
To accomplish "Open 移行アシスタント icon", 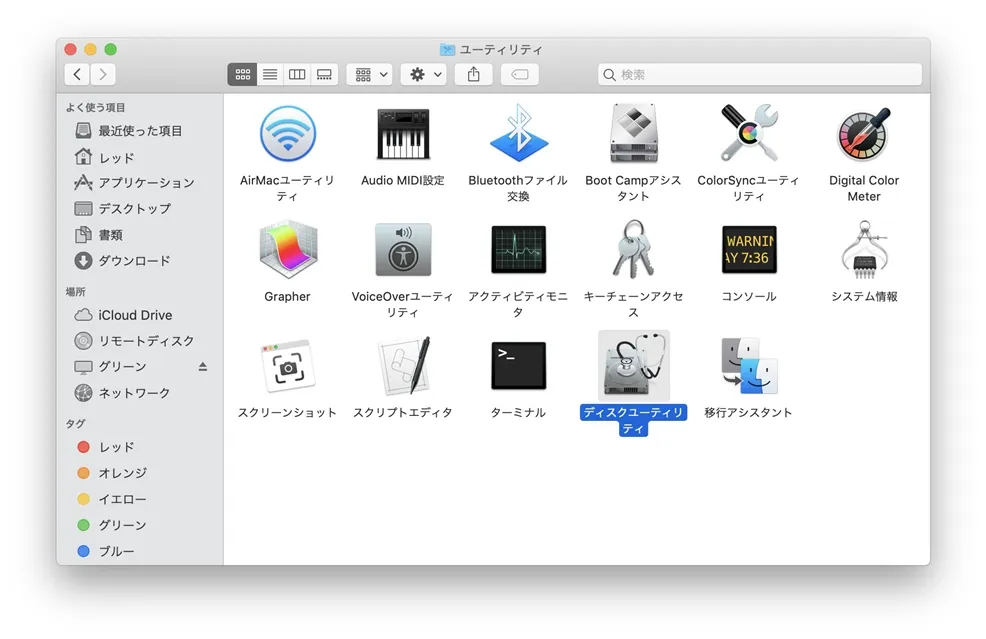I will 748,365.
